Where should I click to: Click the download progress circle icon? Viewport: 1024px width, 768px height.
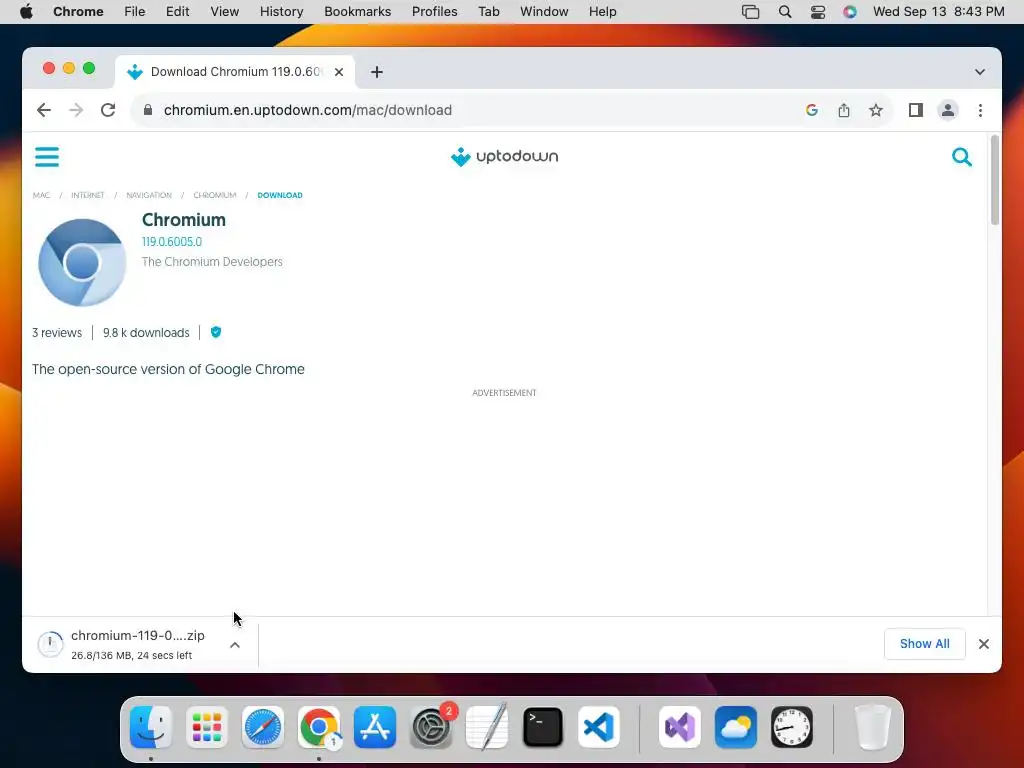pos(50,645)
